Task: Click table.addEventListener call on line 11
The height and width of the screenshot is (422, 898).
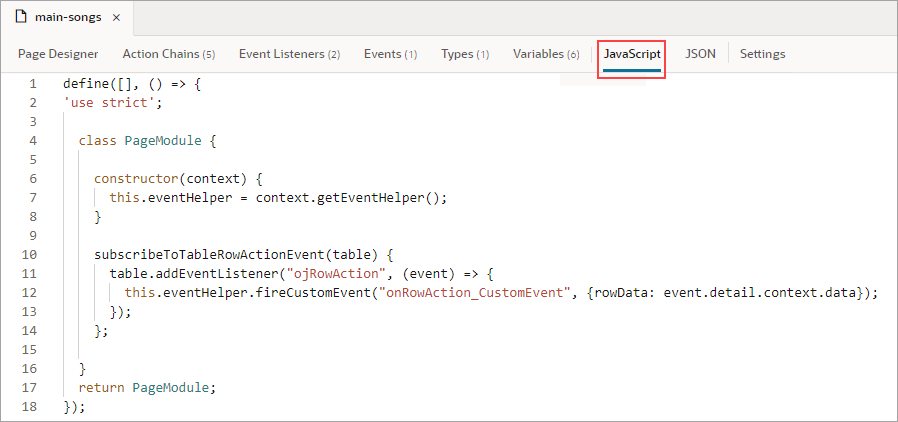Action: (192, 273)
